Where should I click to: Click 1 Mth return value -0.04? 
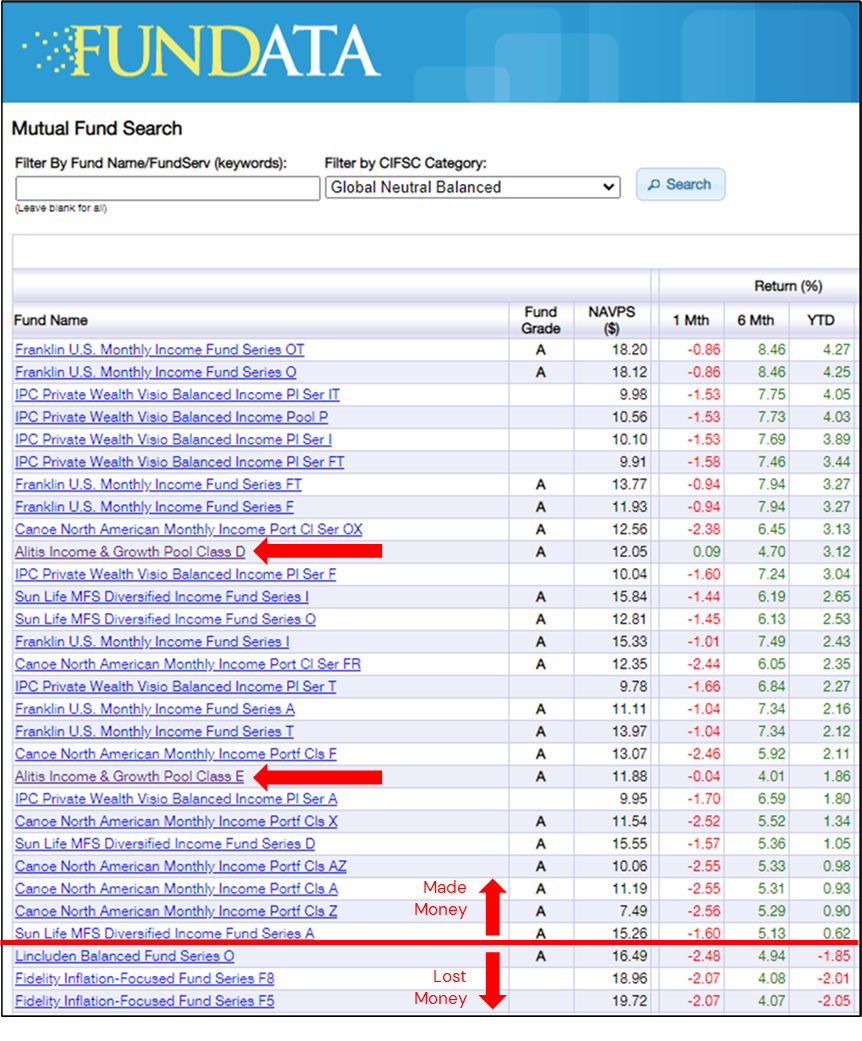click(704, 777)
